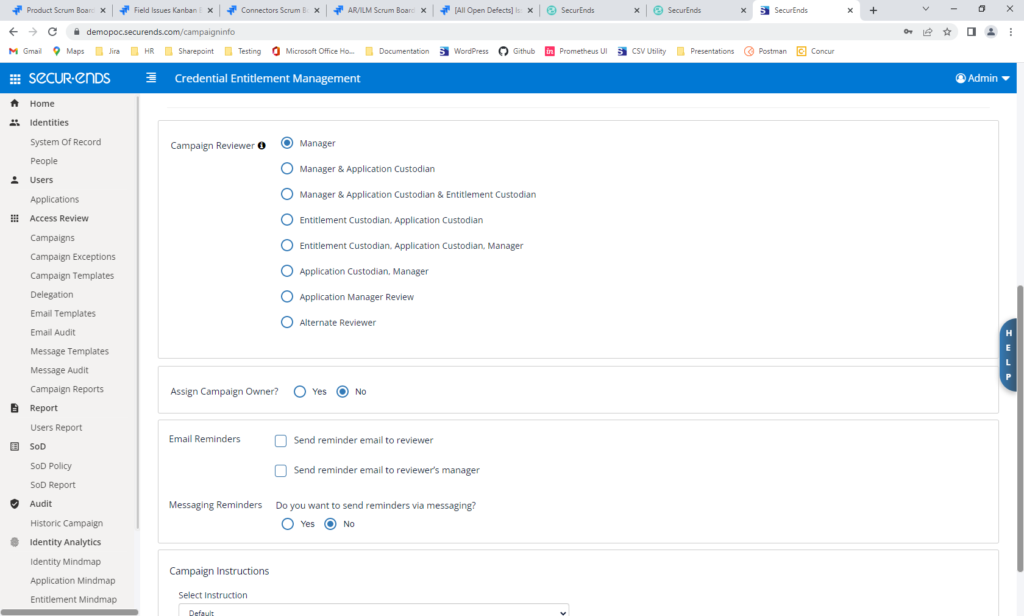Open Campaign Templates in the sidebar
1024x616 pixels.
[x=72, y=276]
